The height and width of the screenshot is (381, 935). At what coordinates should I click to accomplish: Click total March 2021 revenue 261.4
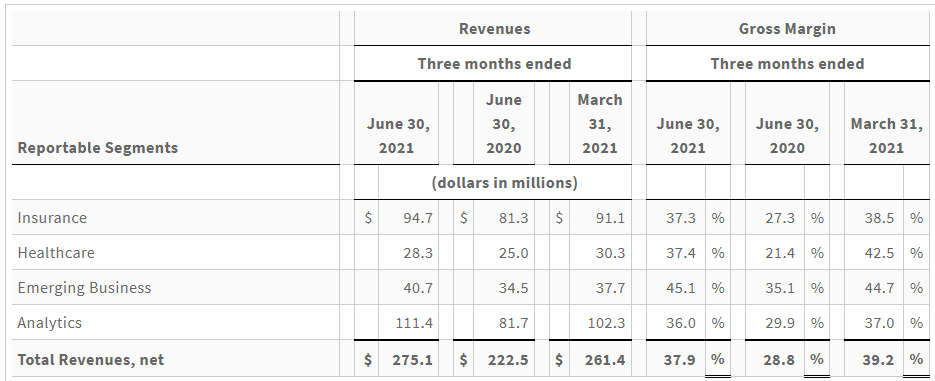pos(605,360)
